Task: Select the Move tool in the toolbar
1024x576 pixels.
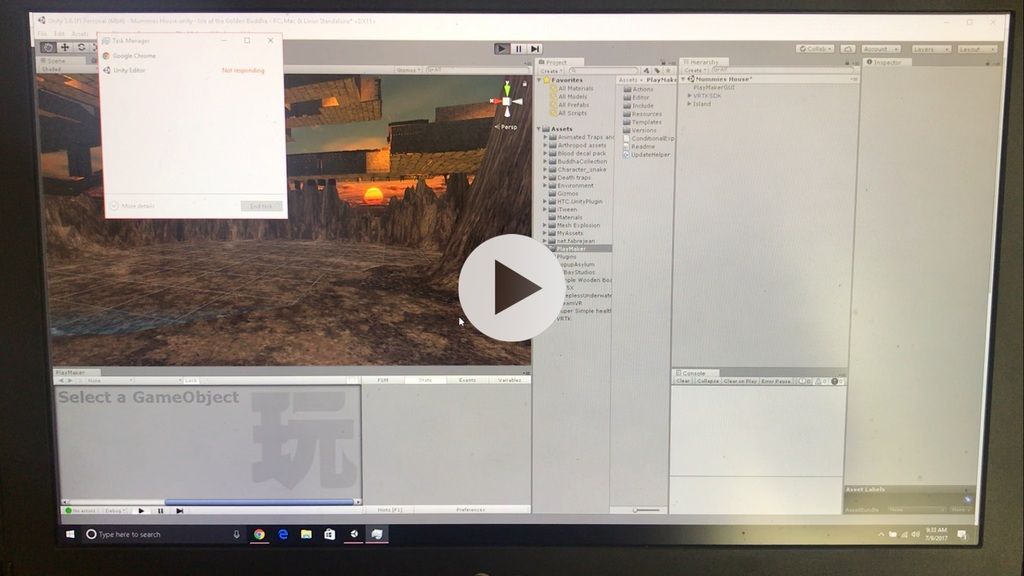Action: click(x=64, y=47)
